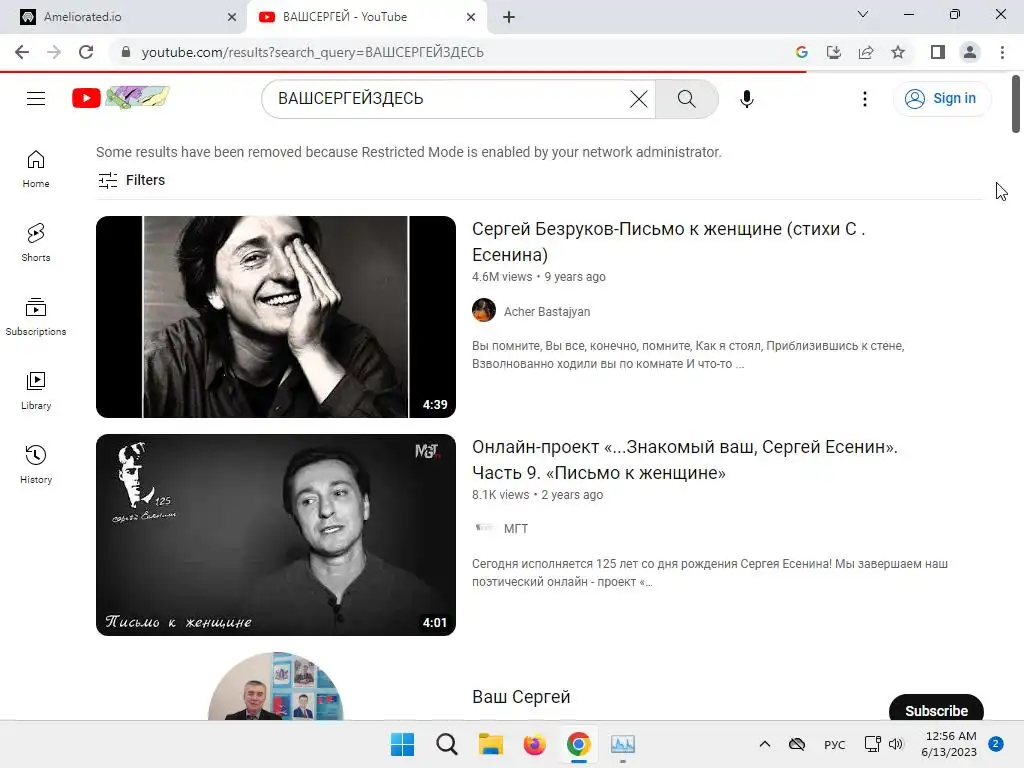Click the "4.6M views" text

click(x=502, y=277)
